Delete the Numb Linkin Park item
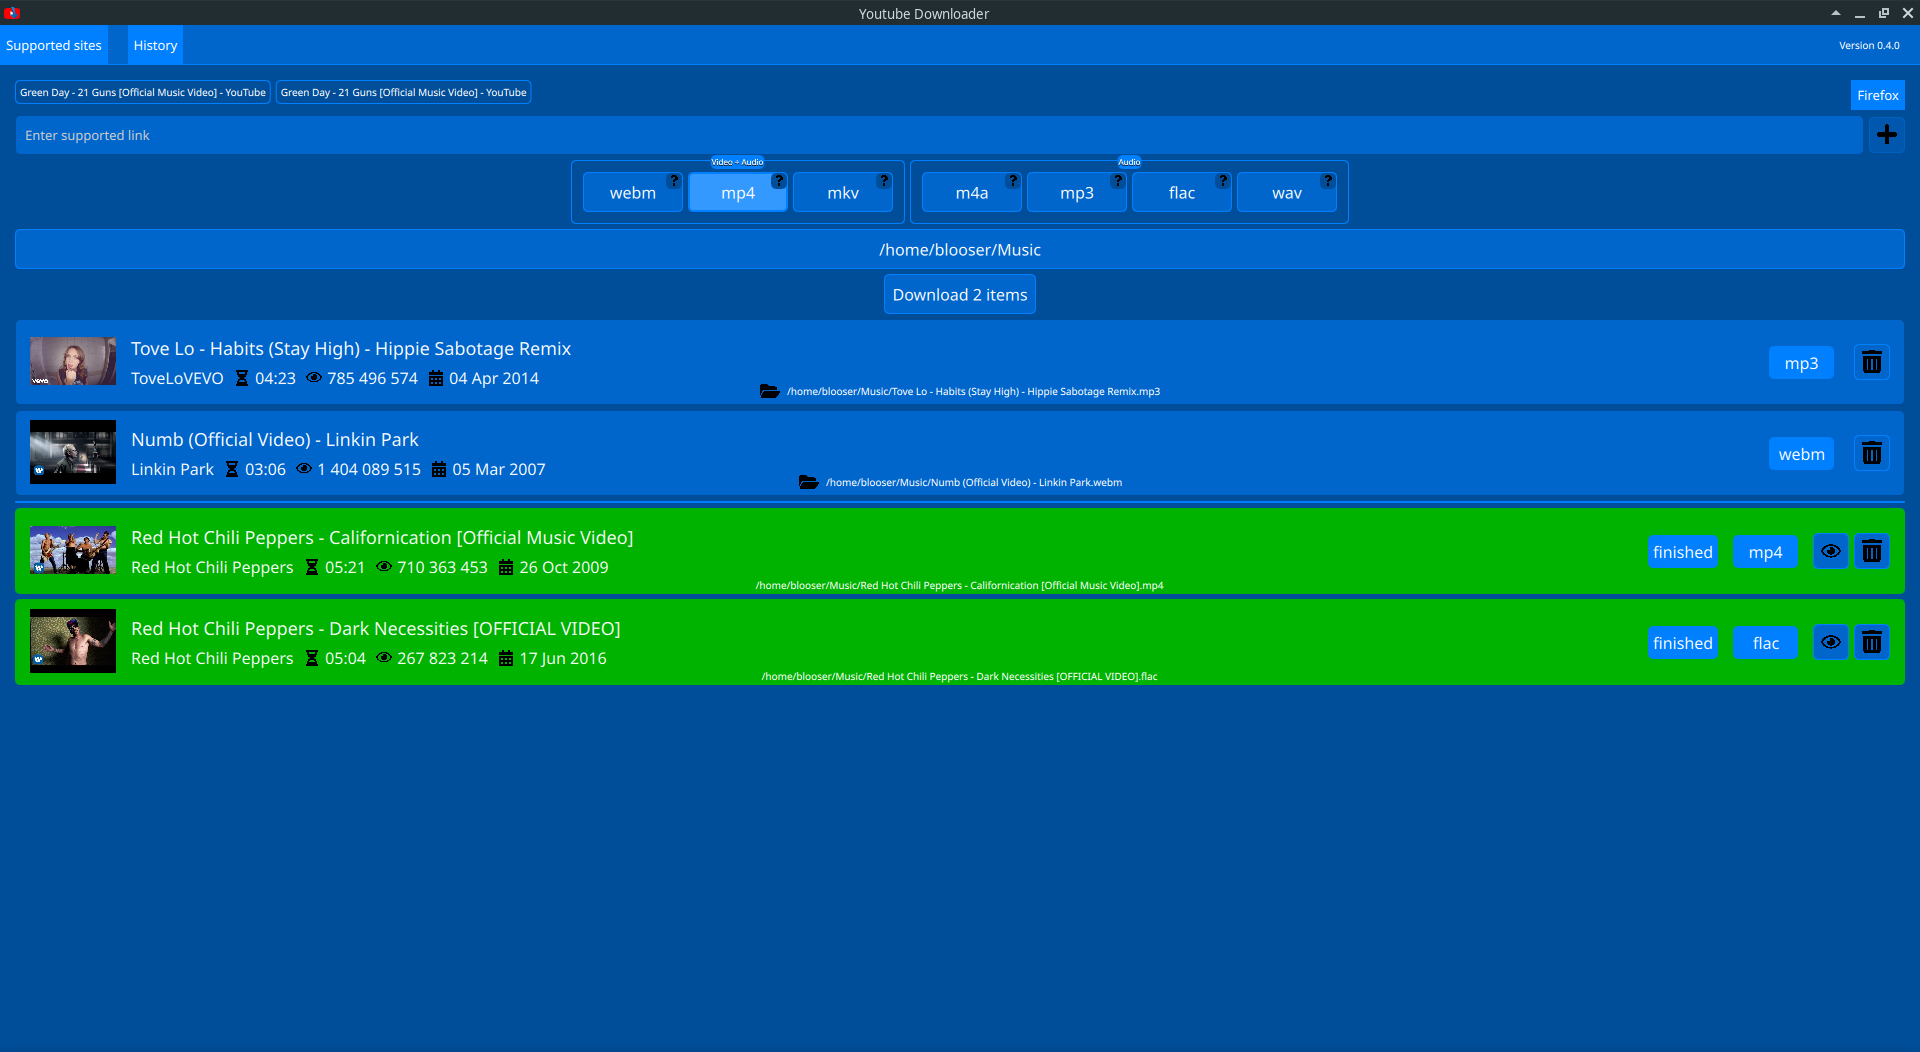The width and height of the screenshot is (1920, 1052). click(x=1871, y=454)
